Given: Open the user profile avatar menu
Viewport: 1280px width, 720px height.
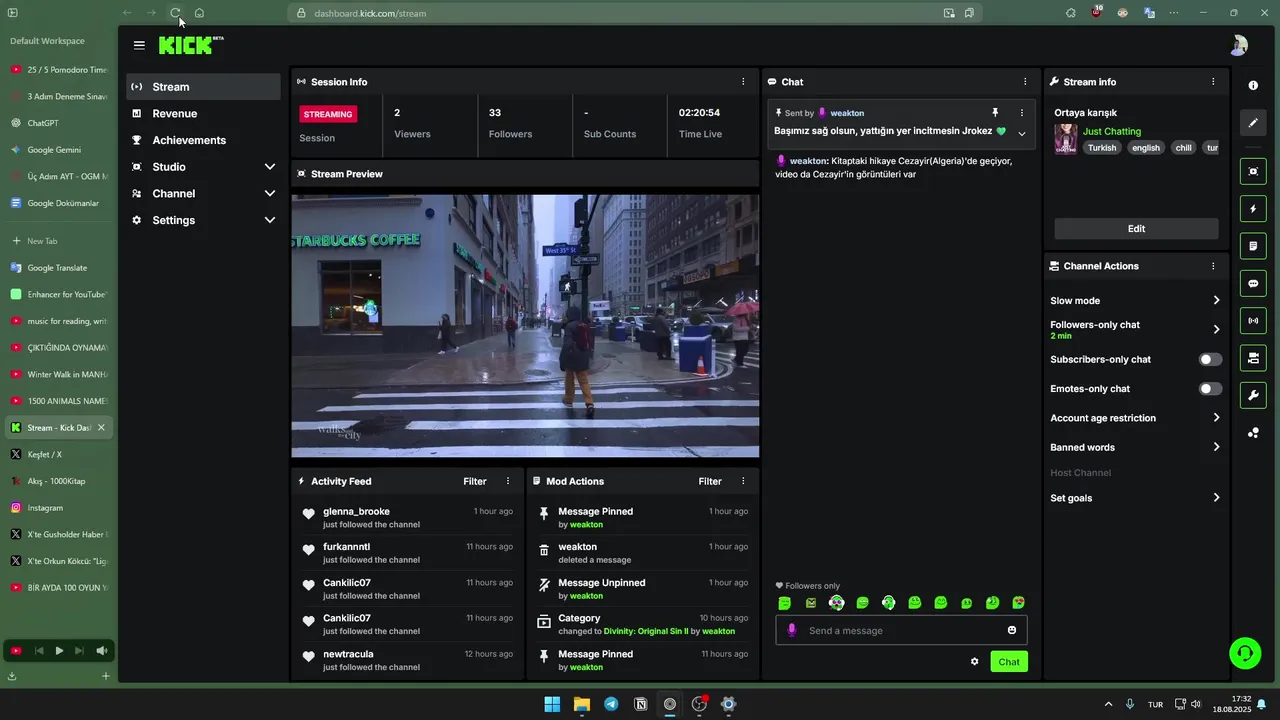Looking at the screenshot, I should pyautogui.click(x=1238, y=45).
